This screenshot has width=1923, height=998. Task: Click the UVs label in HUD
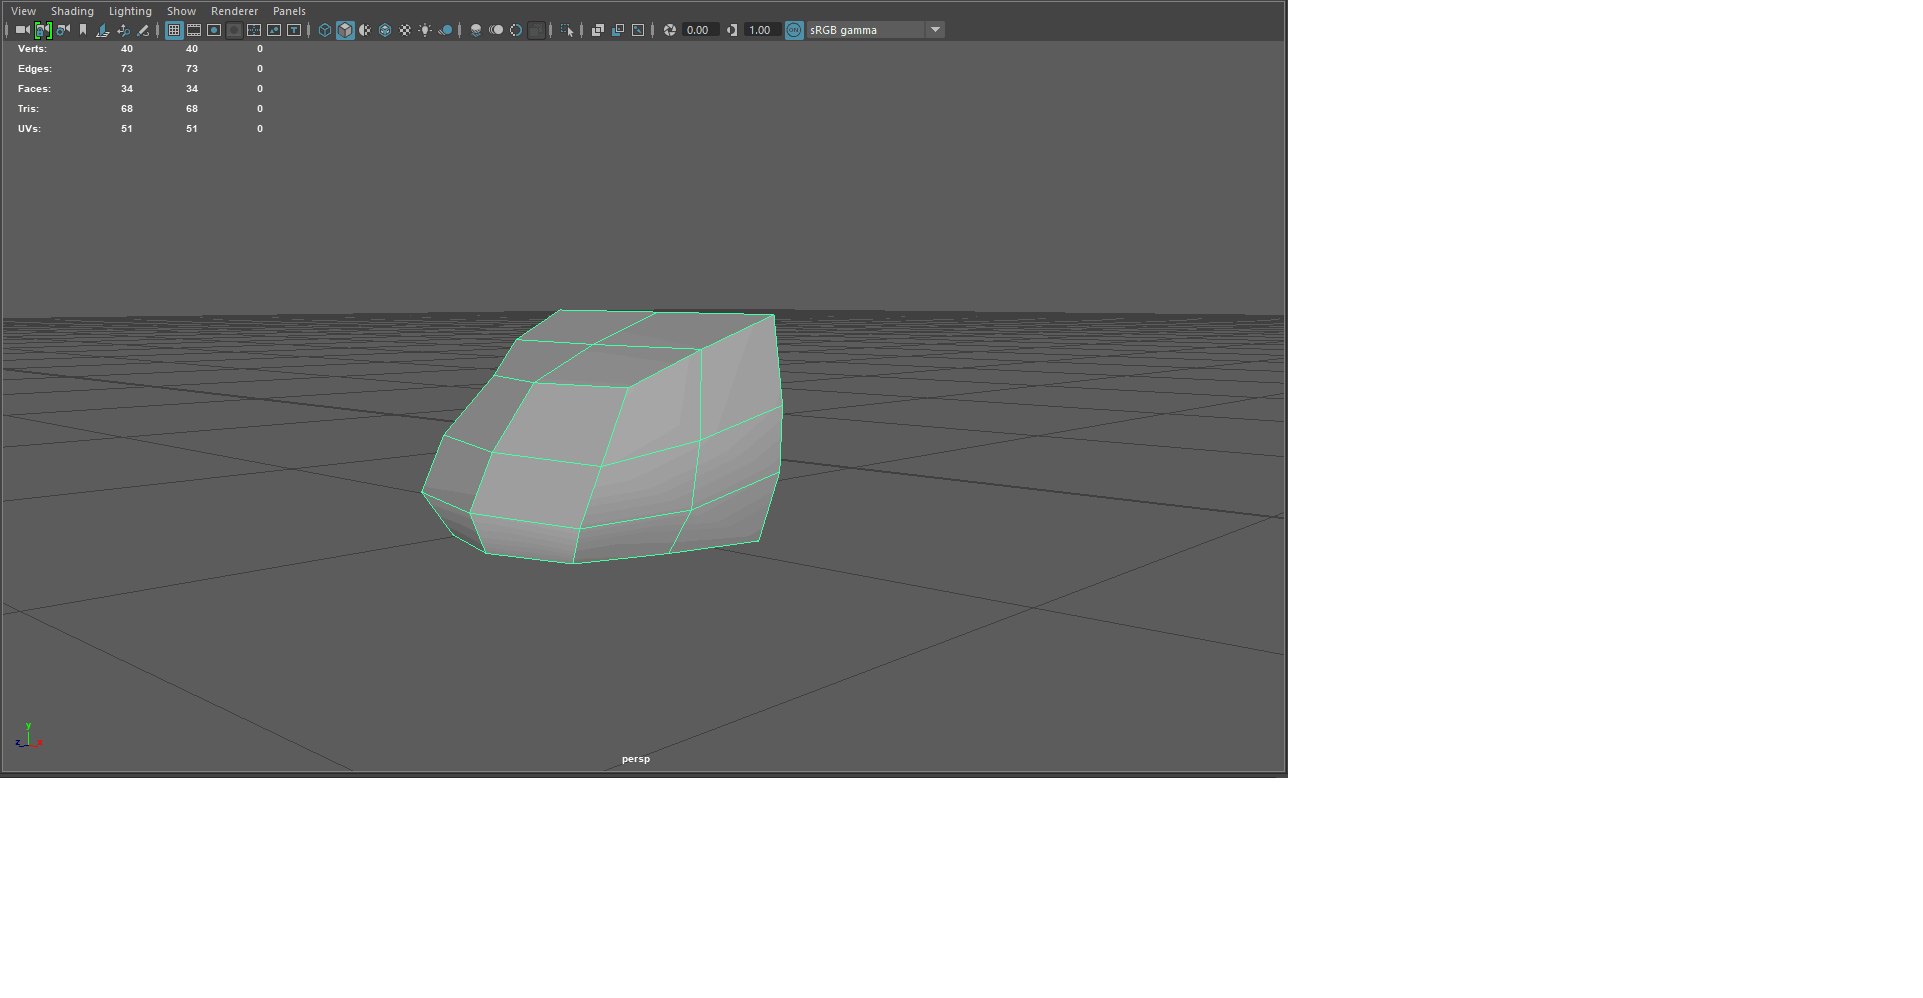(x=29, y=128)
